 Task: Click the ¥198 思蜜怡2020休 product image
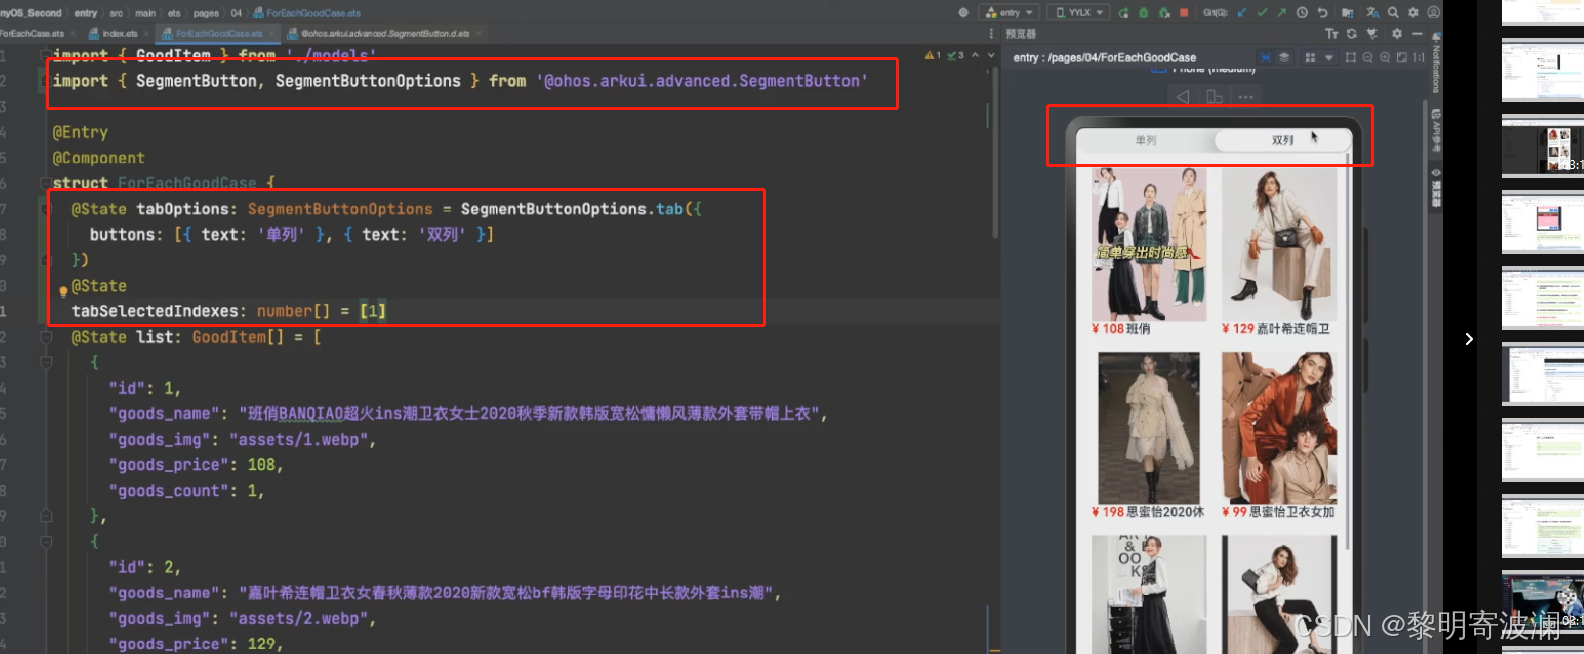coord(1149,427)
